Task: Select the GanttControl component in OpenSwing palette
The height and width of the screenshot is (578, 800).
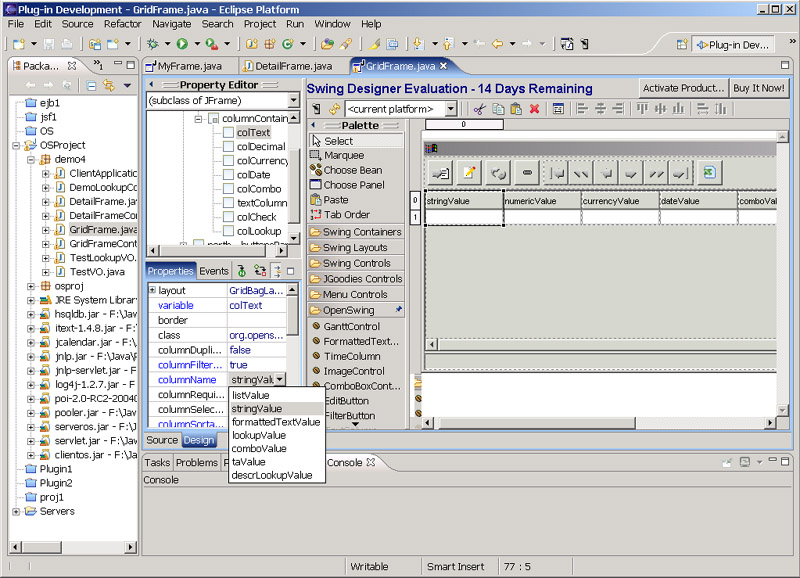Action: pyautogui.click(x=351, y=326)
